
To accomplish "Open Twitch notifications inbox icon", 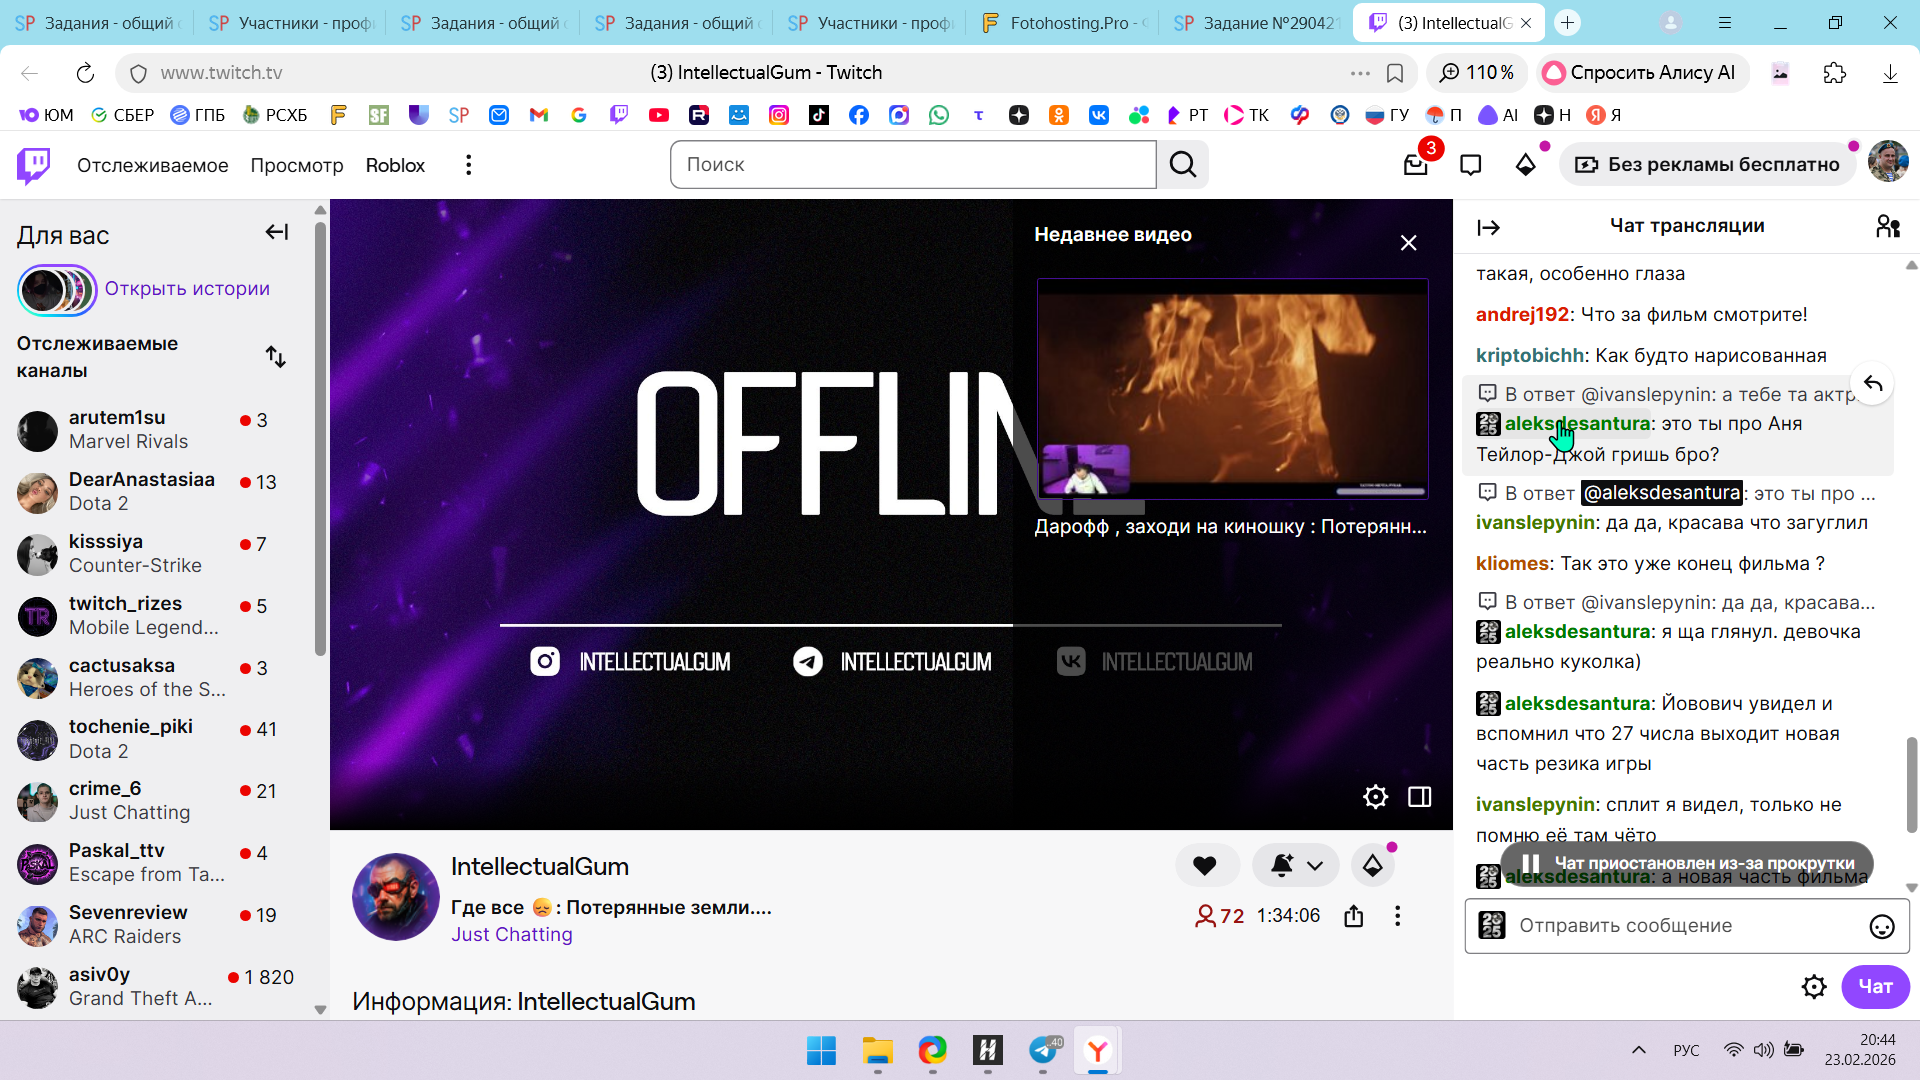I will (x=1415, y=165).
